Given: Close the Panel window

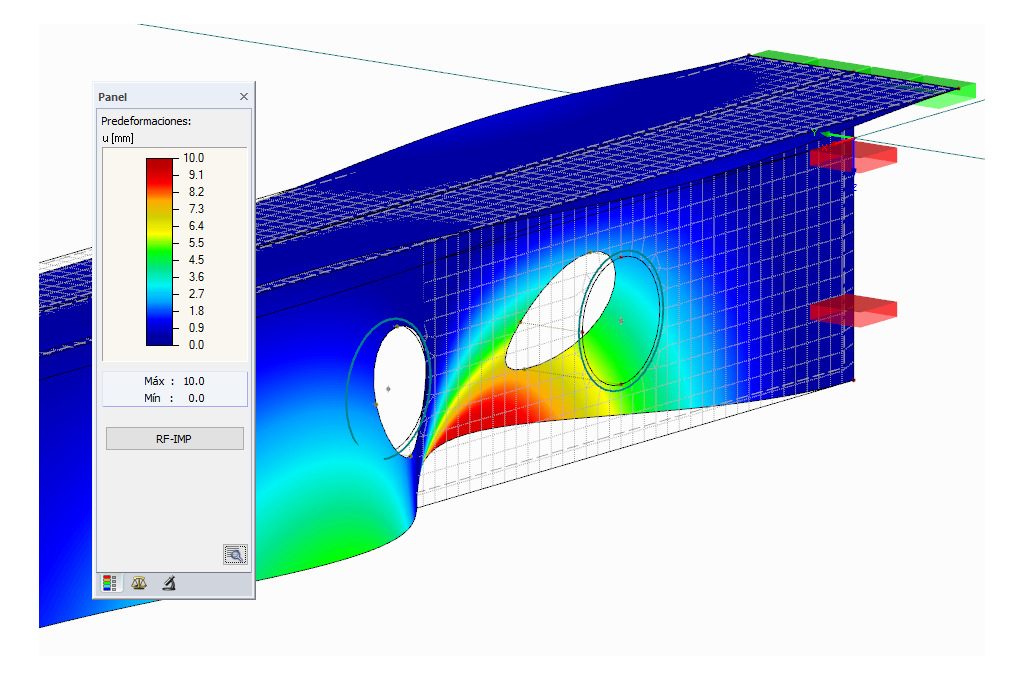Looking at the screenshot, I should pyautogui.click(x=244, y=97).
